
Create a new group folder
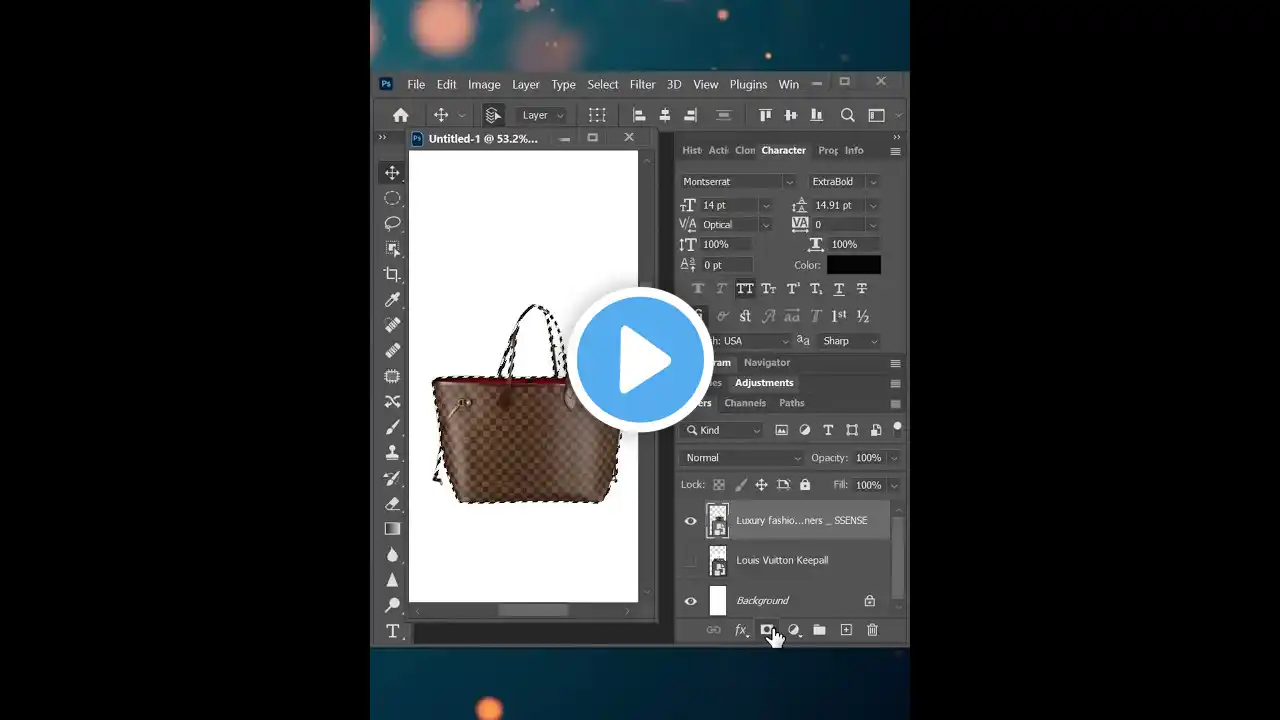819,630
